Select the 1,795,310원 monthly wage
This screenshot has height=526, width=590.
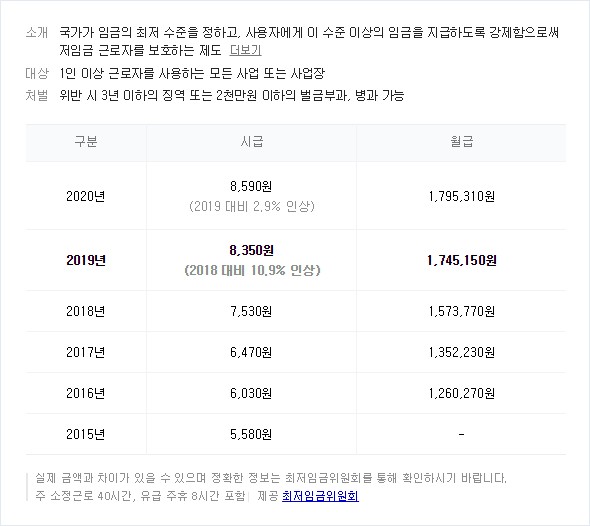tap(461, 196)
